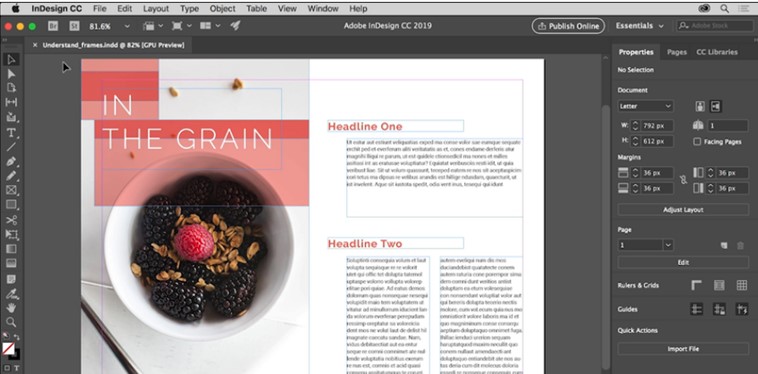Select the Zoom tool

[x=12, y=322]
